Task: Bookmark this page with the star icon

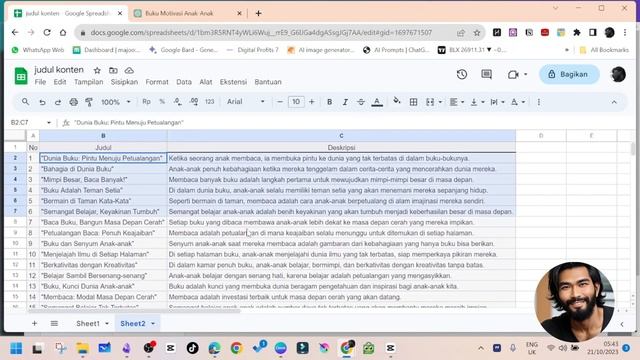Action: [477, 33]
